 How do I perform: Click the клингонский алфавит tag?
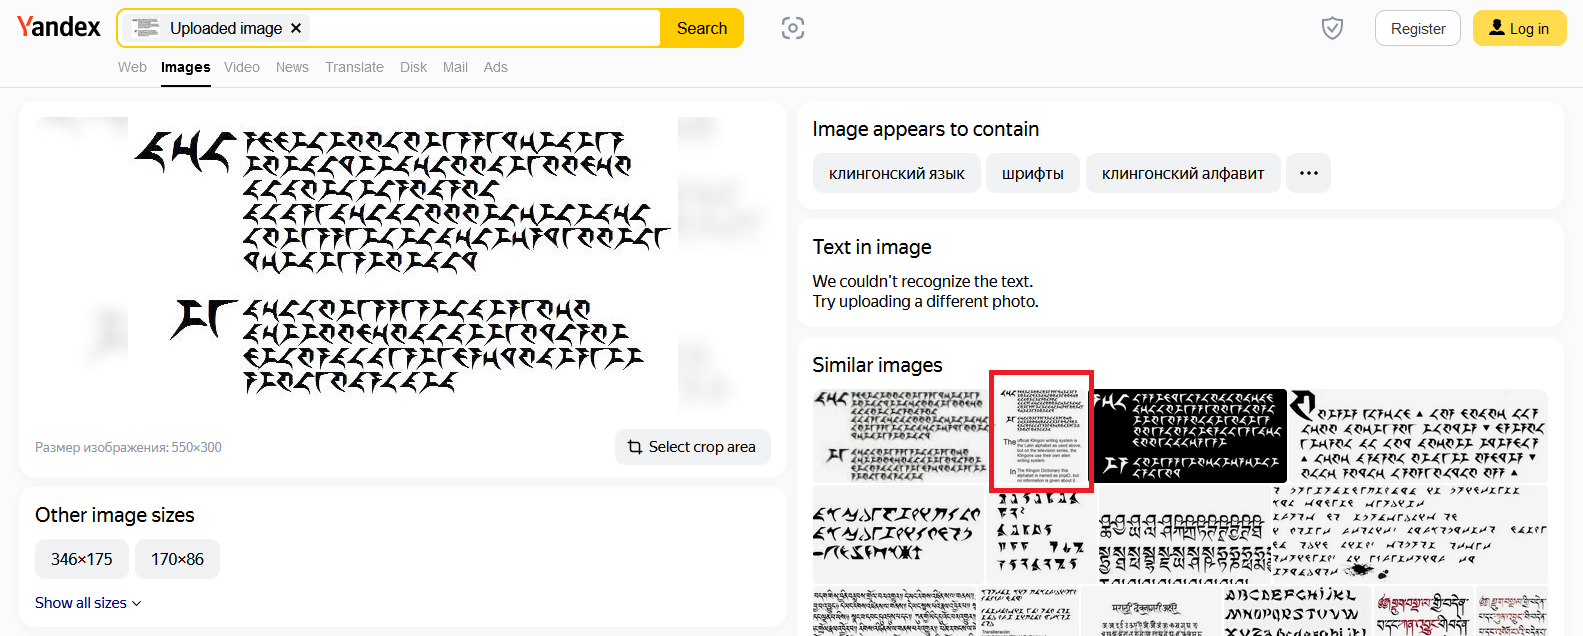(1183, 173)
